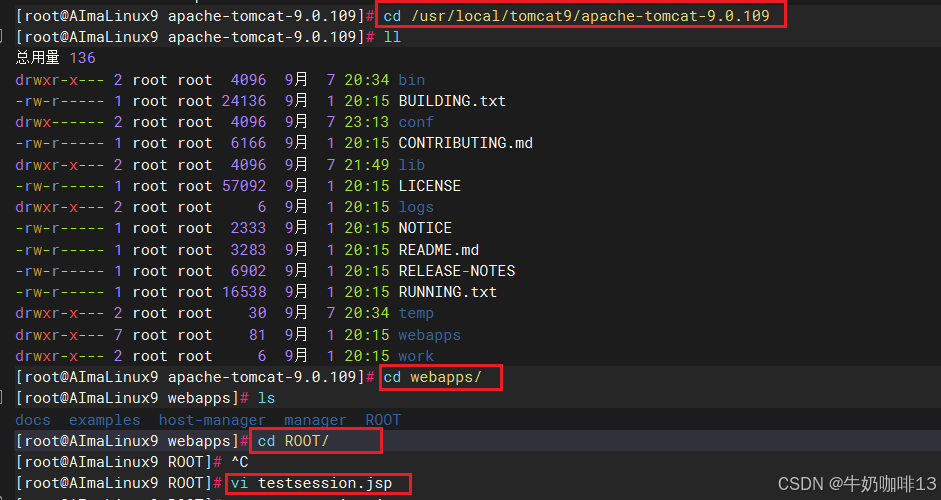
Task: Click the ROOT folder in ls output
Action: (x=383, y=420)
